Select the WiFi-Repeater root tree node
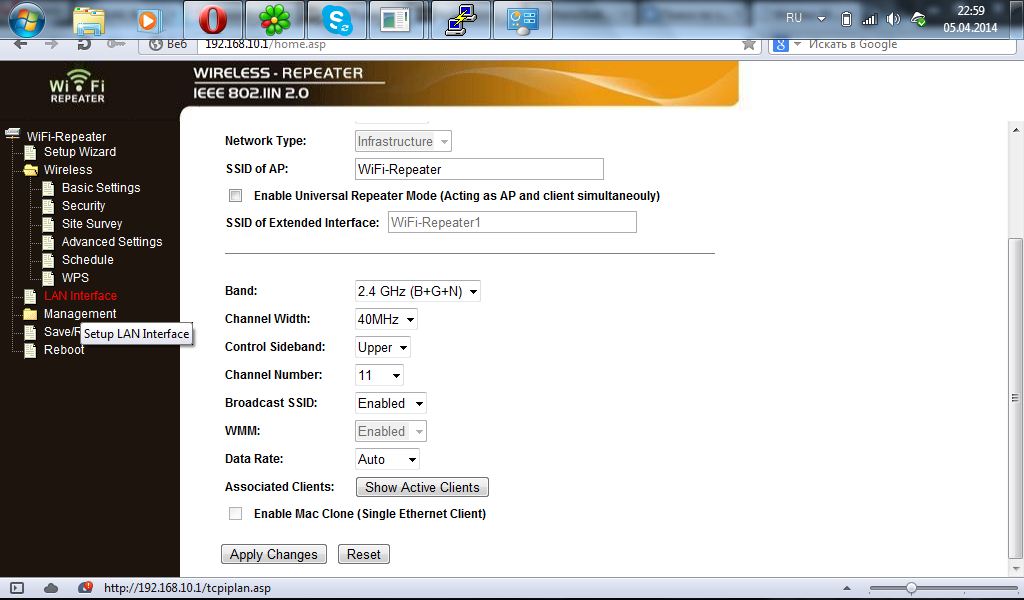 66,136
